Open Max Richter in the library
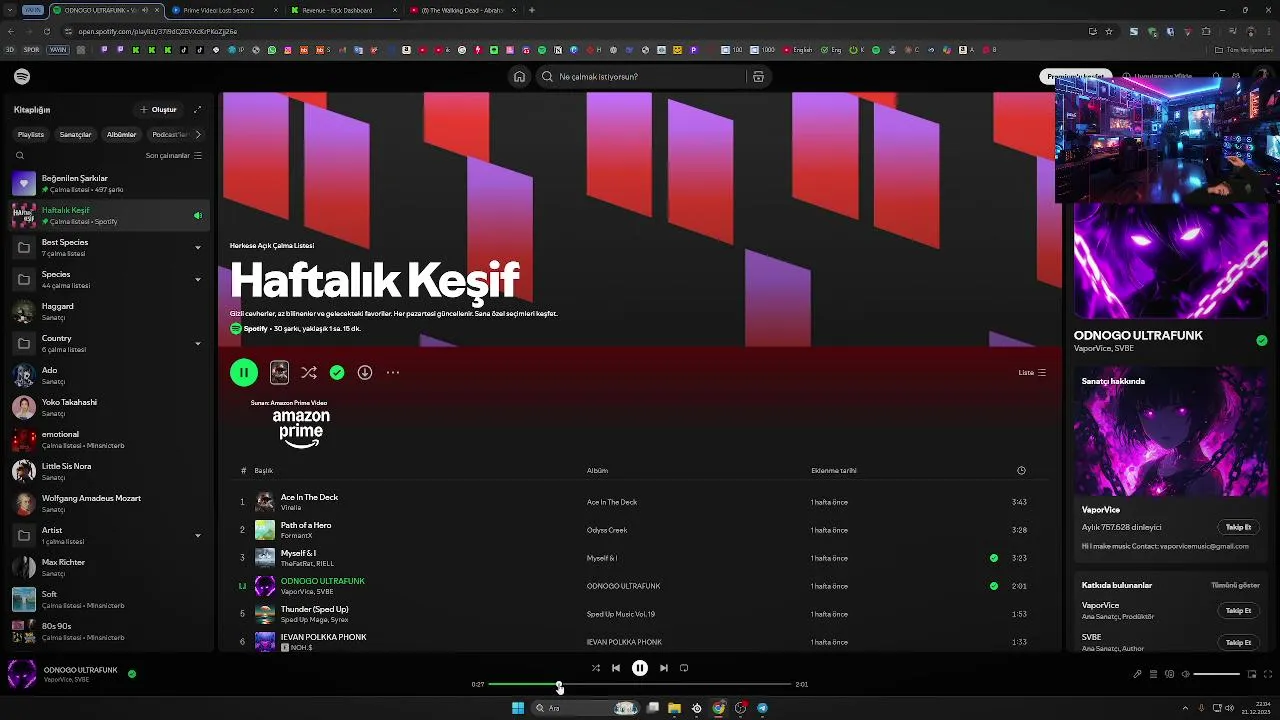This screenshot has width=1280, height=720. 108,567
